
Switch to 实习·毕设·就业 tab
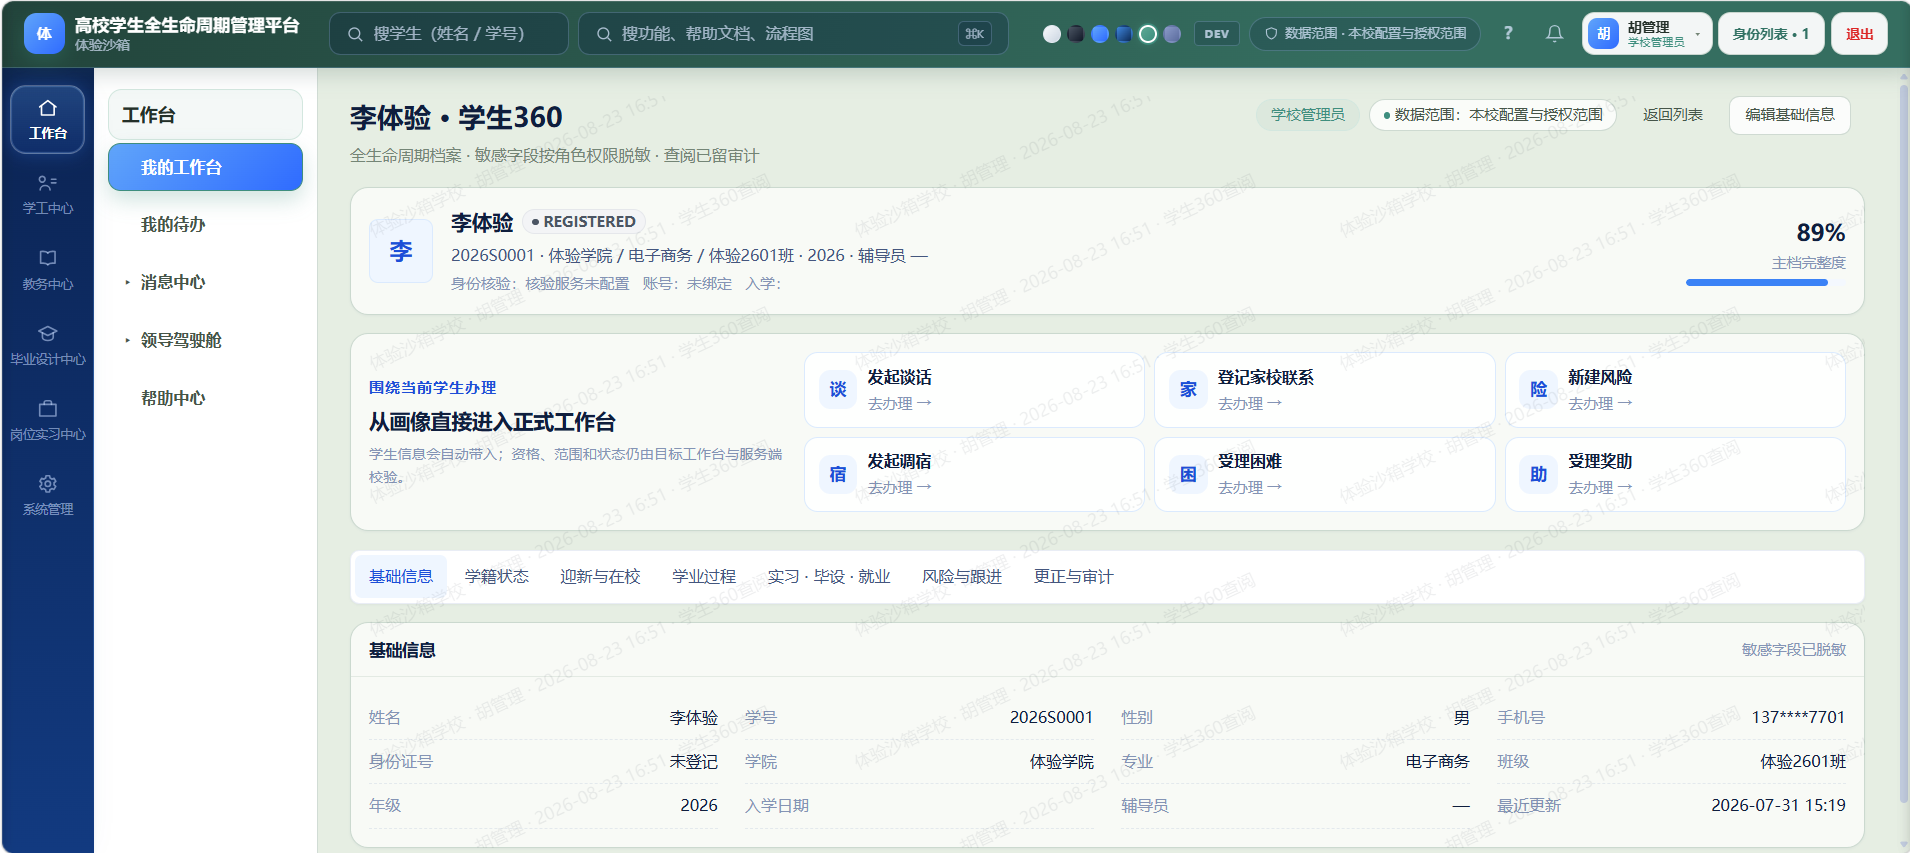tap(829, 577)
